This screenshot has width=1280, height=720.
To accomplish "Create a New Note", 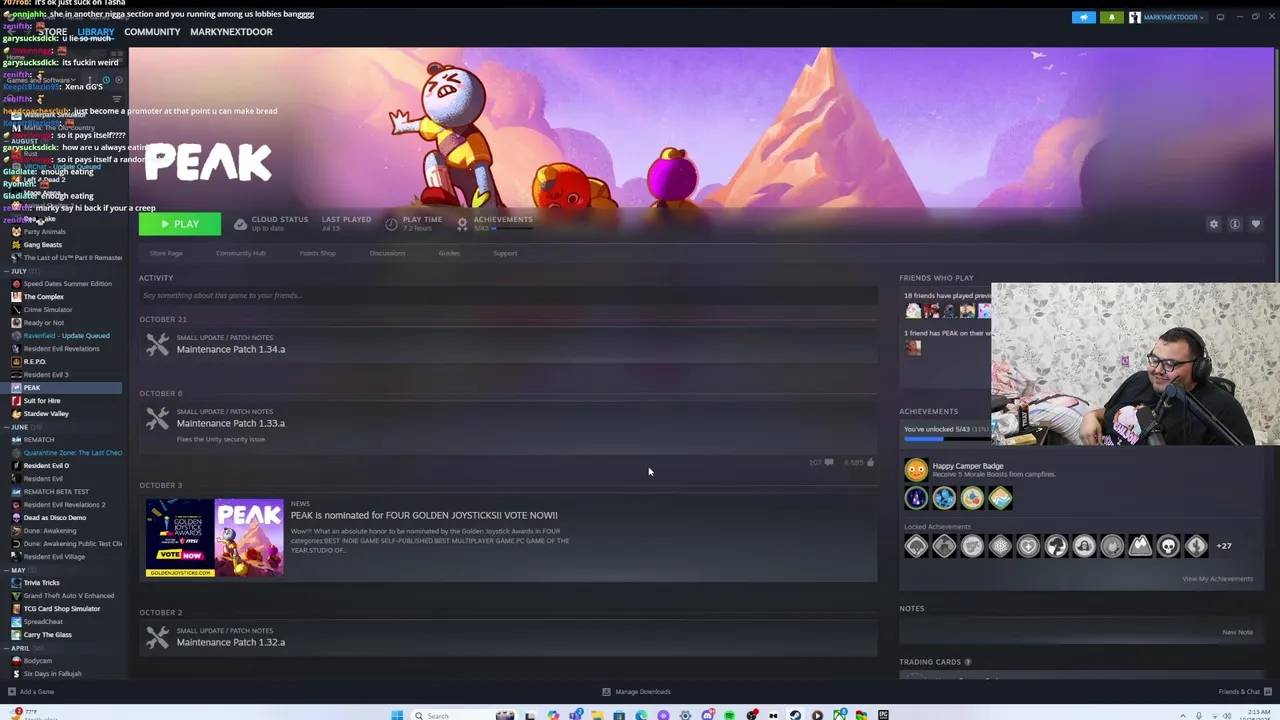I will [1237, 632].
